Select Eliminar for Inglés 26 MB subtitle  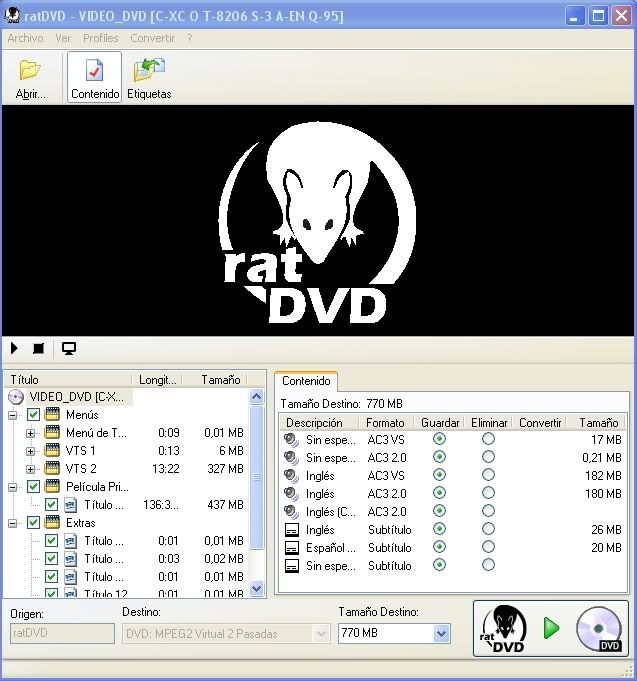pyautogui.click(x=488, y=529)
